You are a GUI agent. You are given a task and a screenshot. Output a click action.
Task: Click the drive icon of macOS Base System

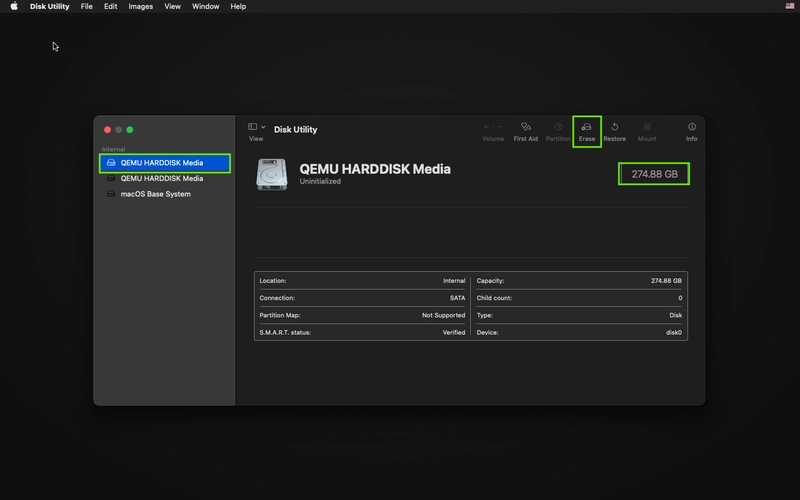click(111, 194)
